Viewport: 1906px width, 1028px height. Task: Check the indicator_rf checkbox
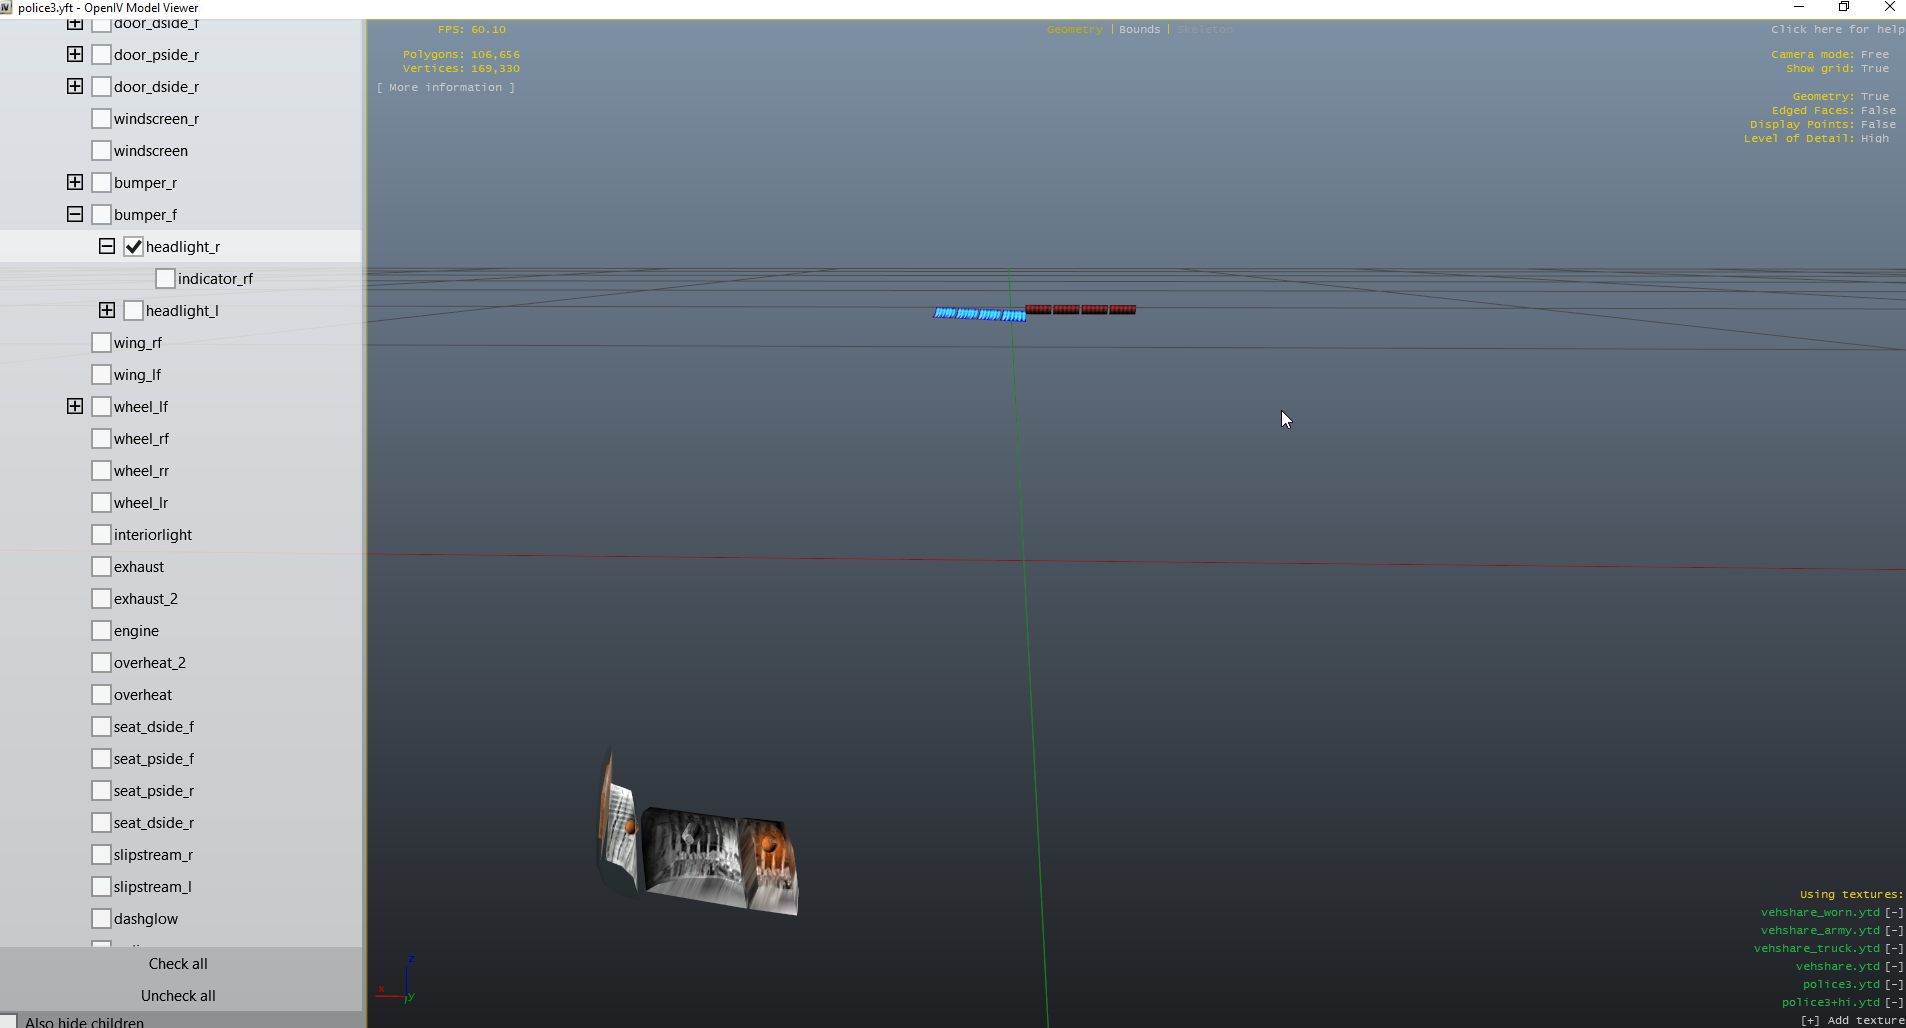click(165, 278)
